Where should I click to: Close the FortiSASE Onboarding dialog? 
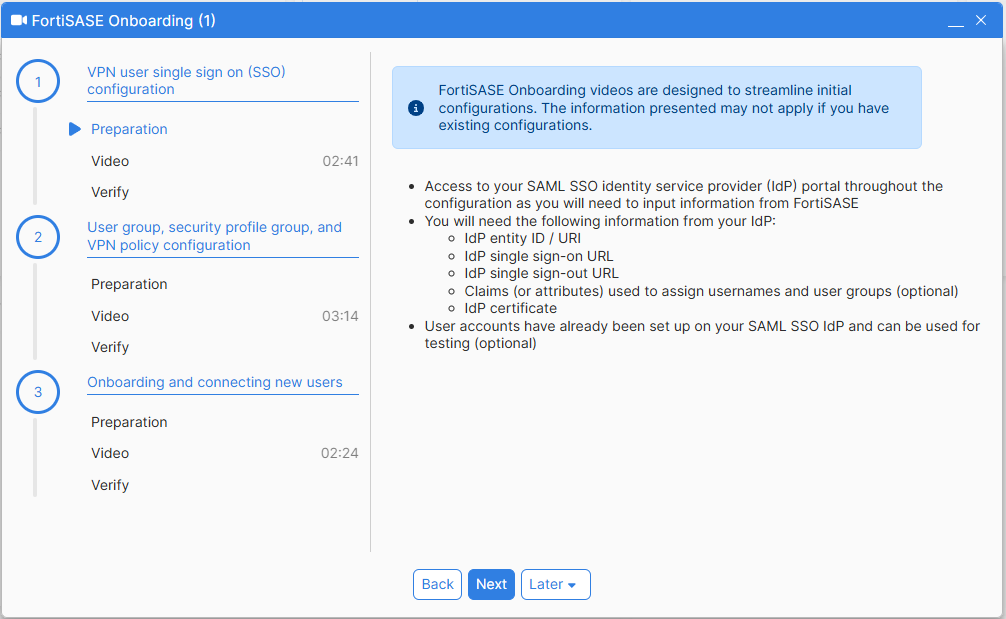coord(981,21)
